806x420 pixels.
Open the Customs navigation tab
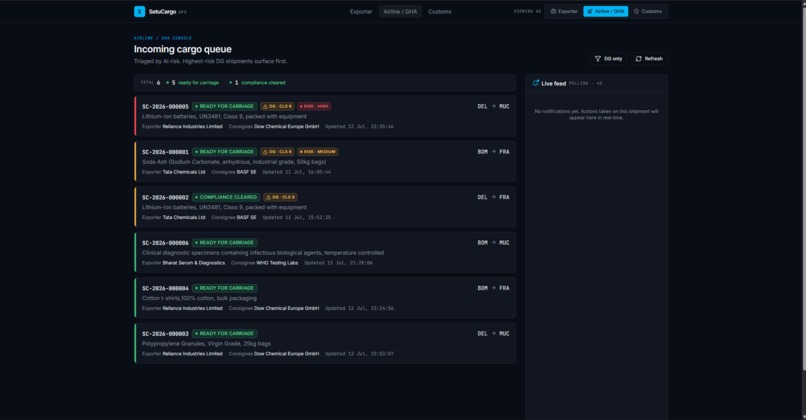pyautogui.click(x=439, y=11)
